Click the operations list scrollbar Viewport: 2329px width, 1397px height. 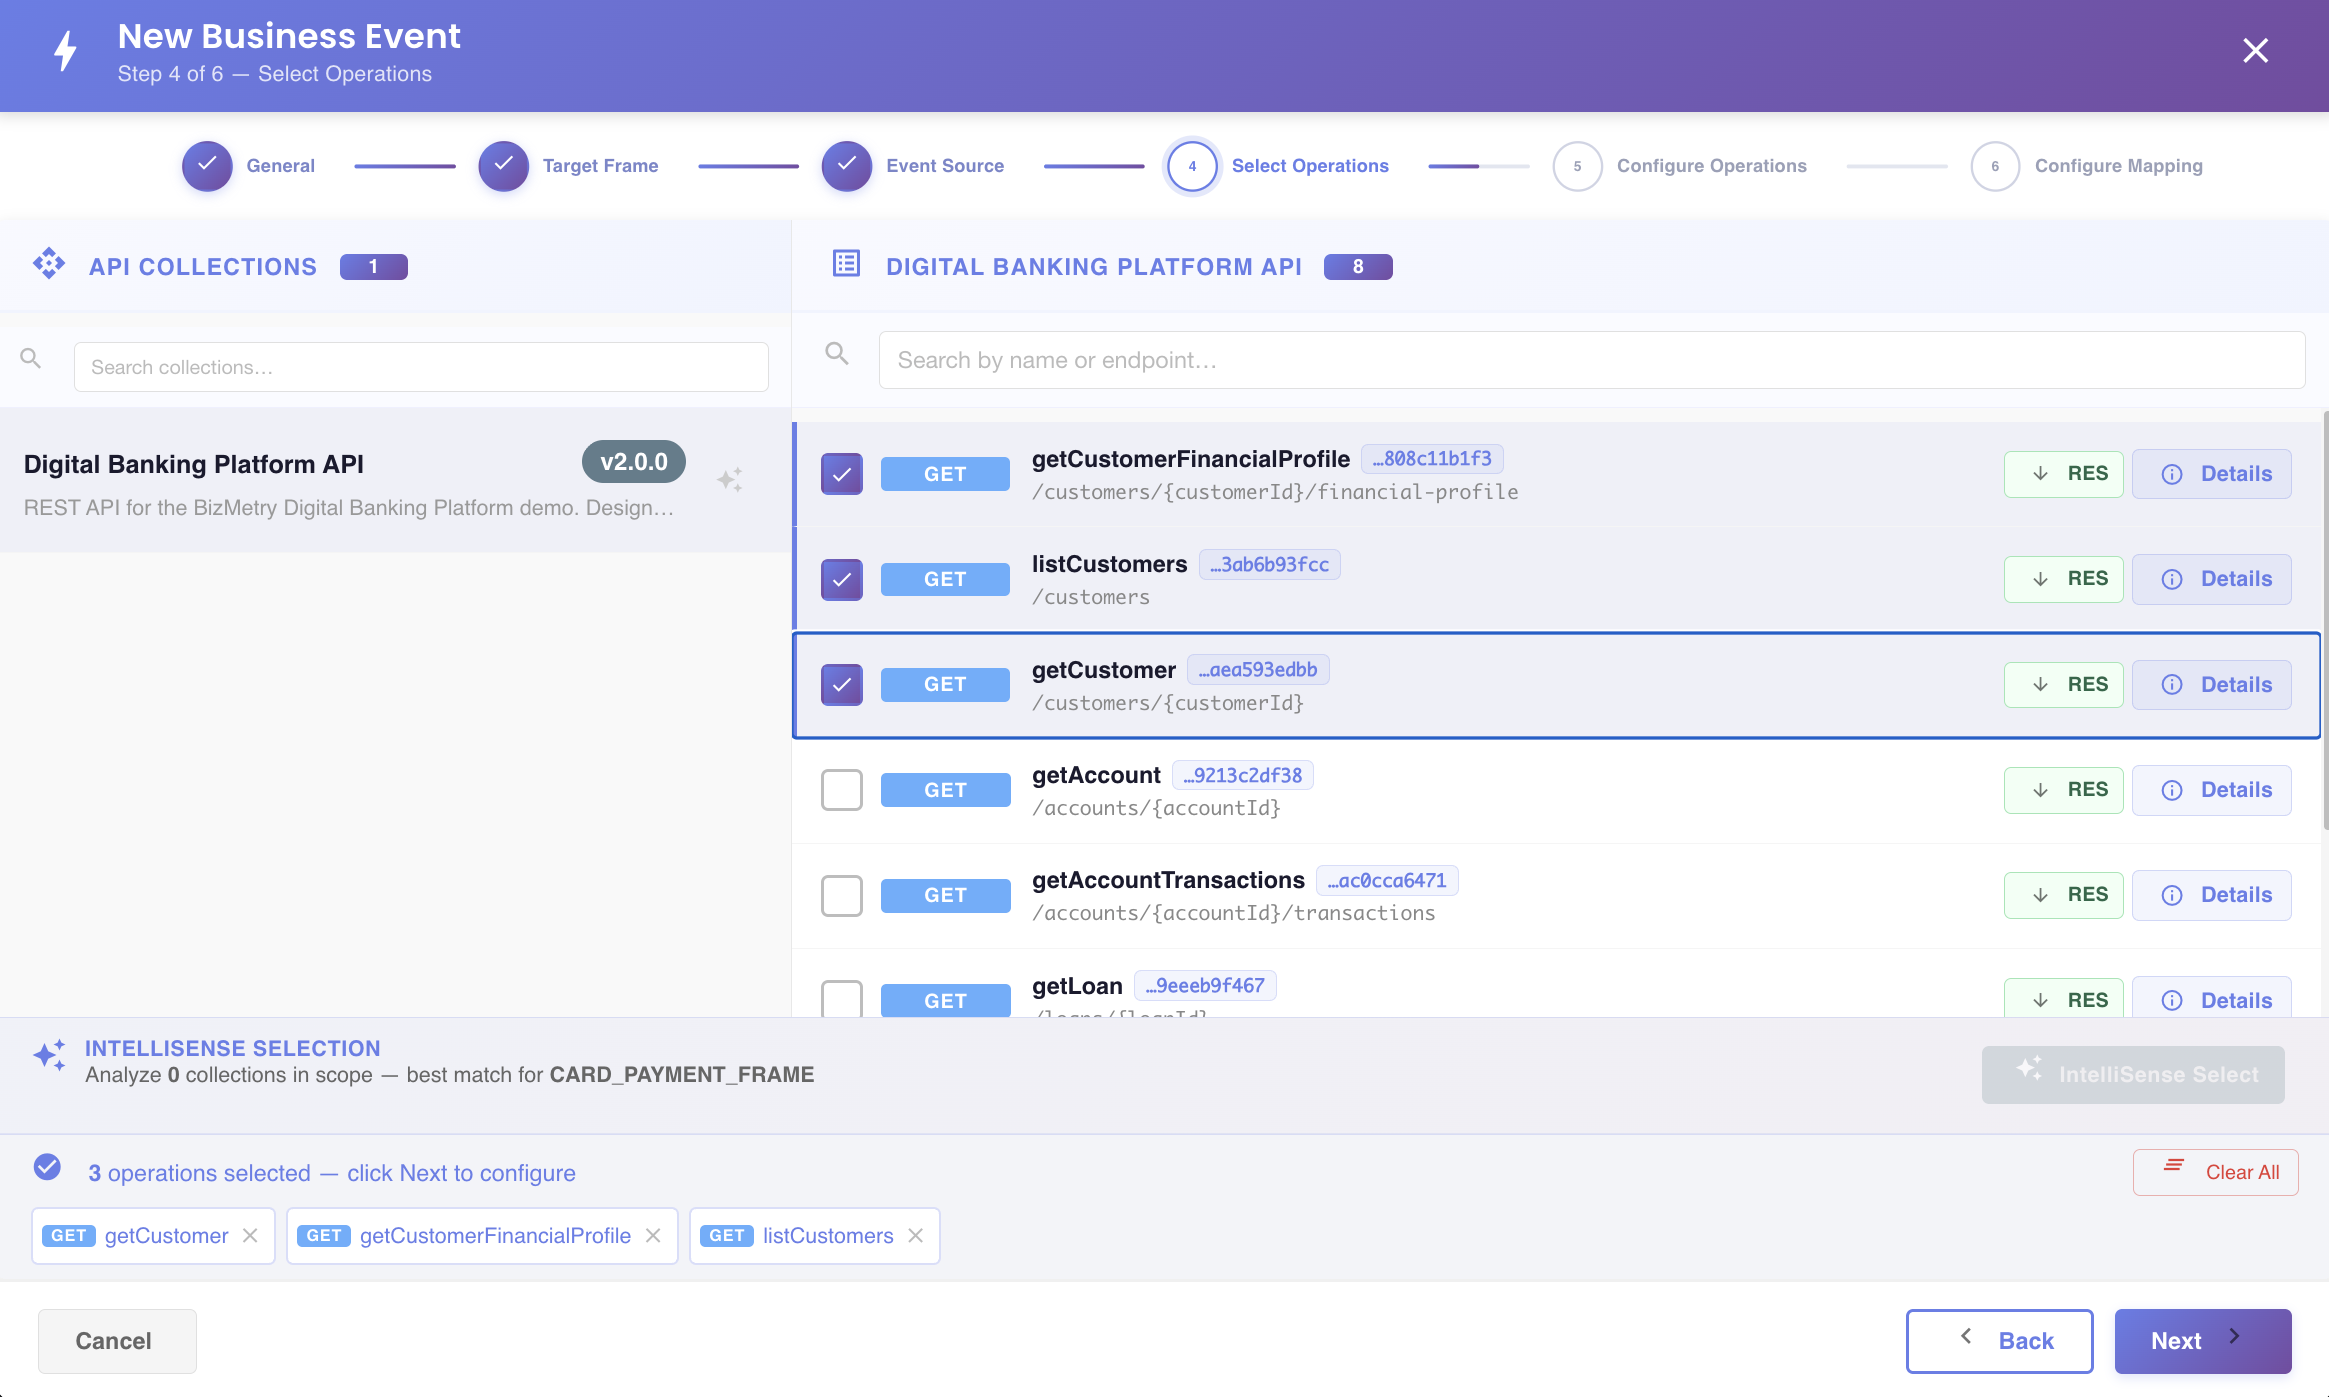click(x=2325, y=620)
